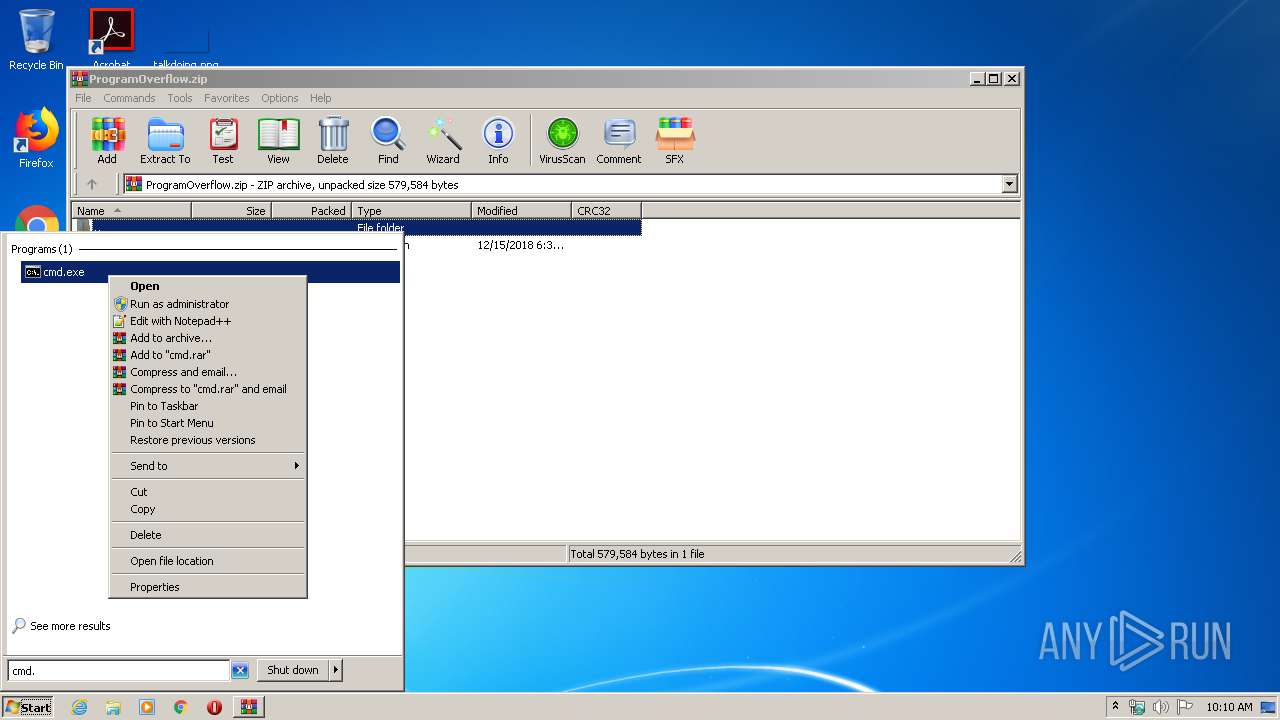
Task: Open the Commands menu
Action: tap(129, 98)
